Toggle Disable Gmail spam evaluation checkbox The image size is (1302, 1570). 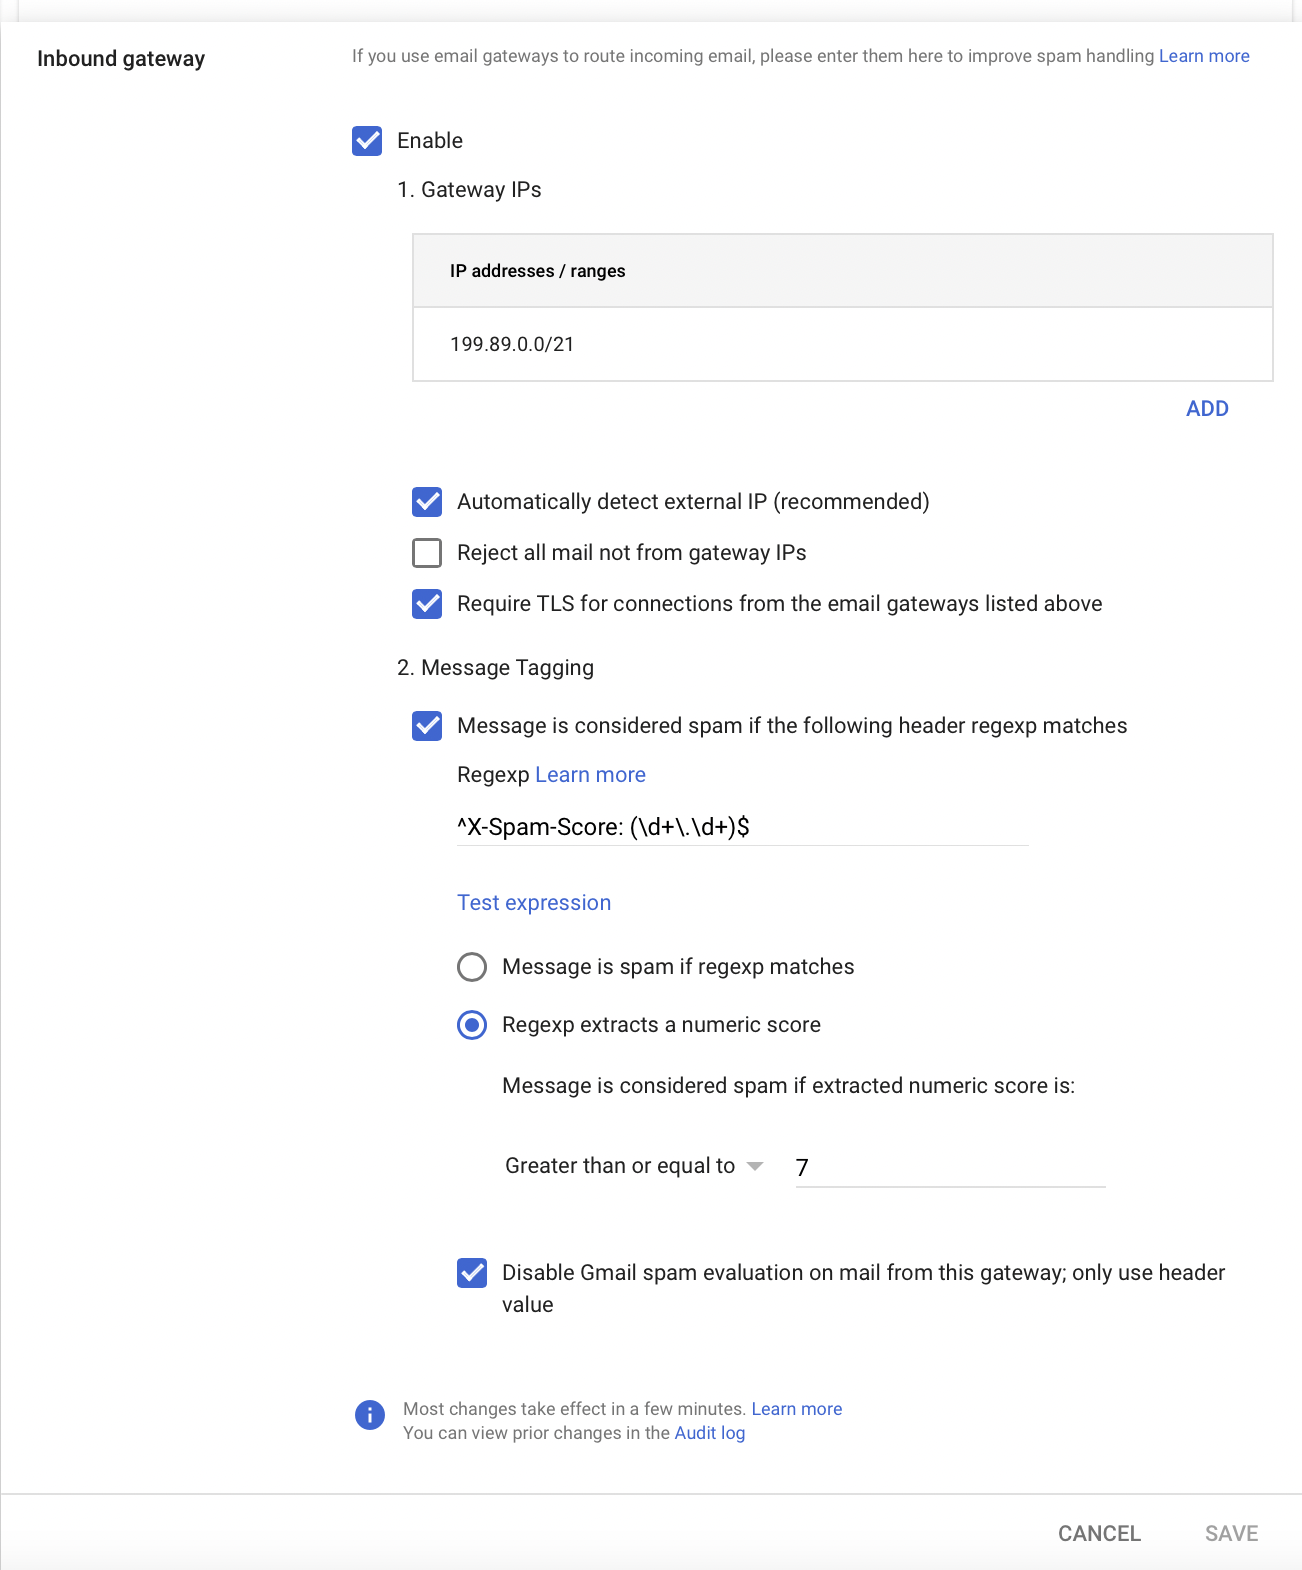472,1273
